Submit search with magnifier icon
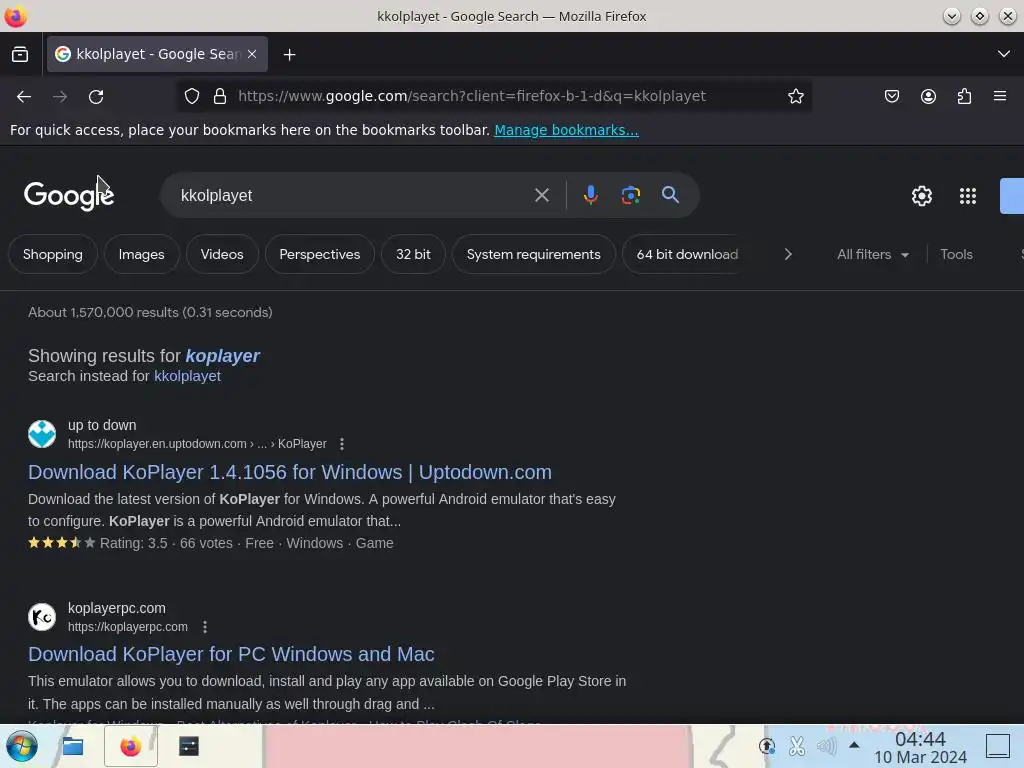This screenshot has width=1024, height=768. click(670, 195)
